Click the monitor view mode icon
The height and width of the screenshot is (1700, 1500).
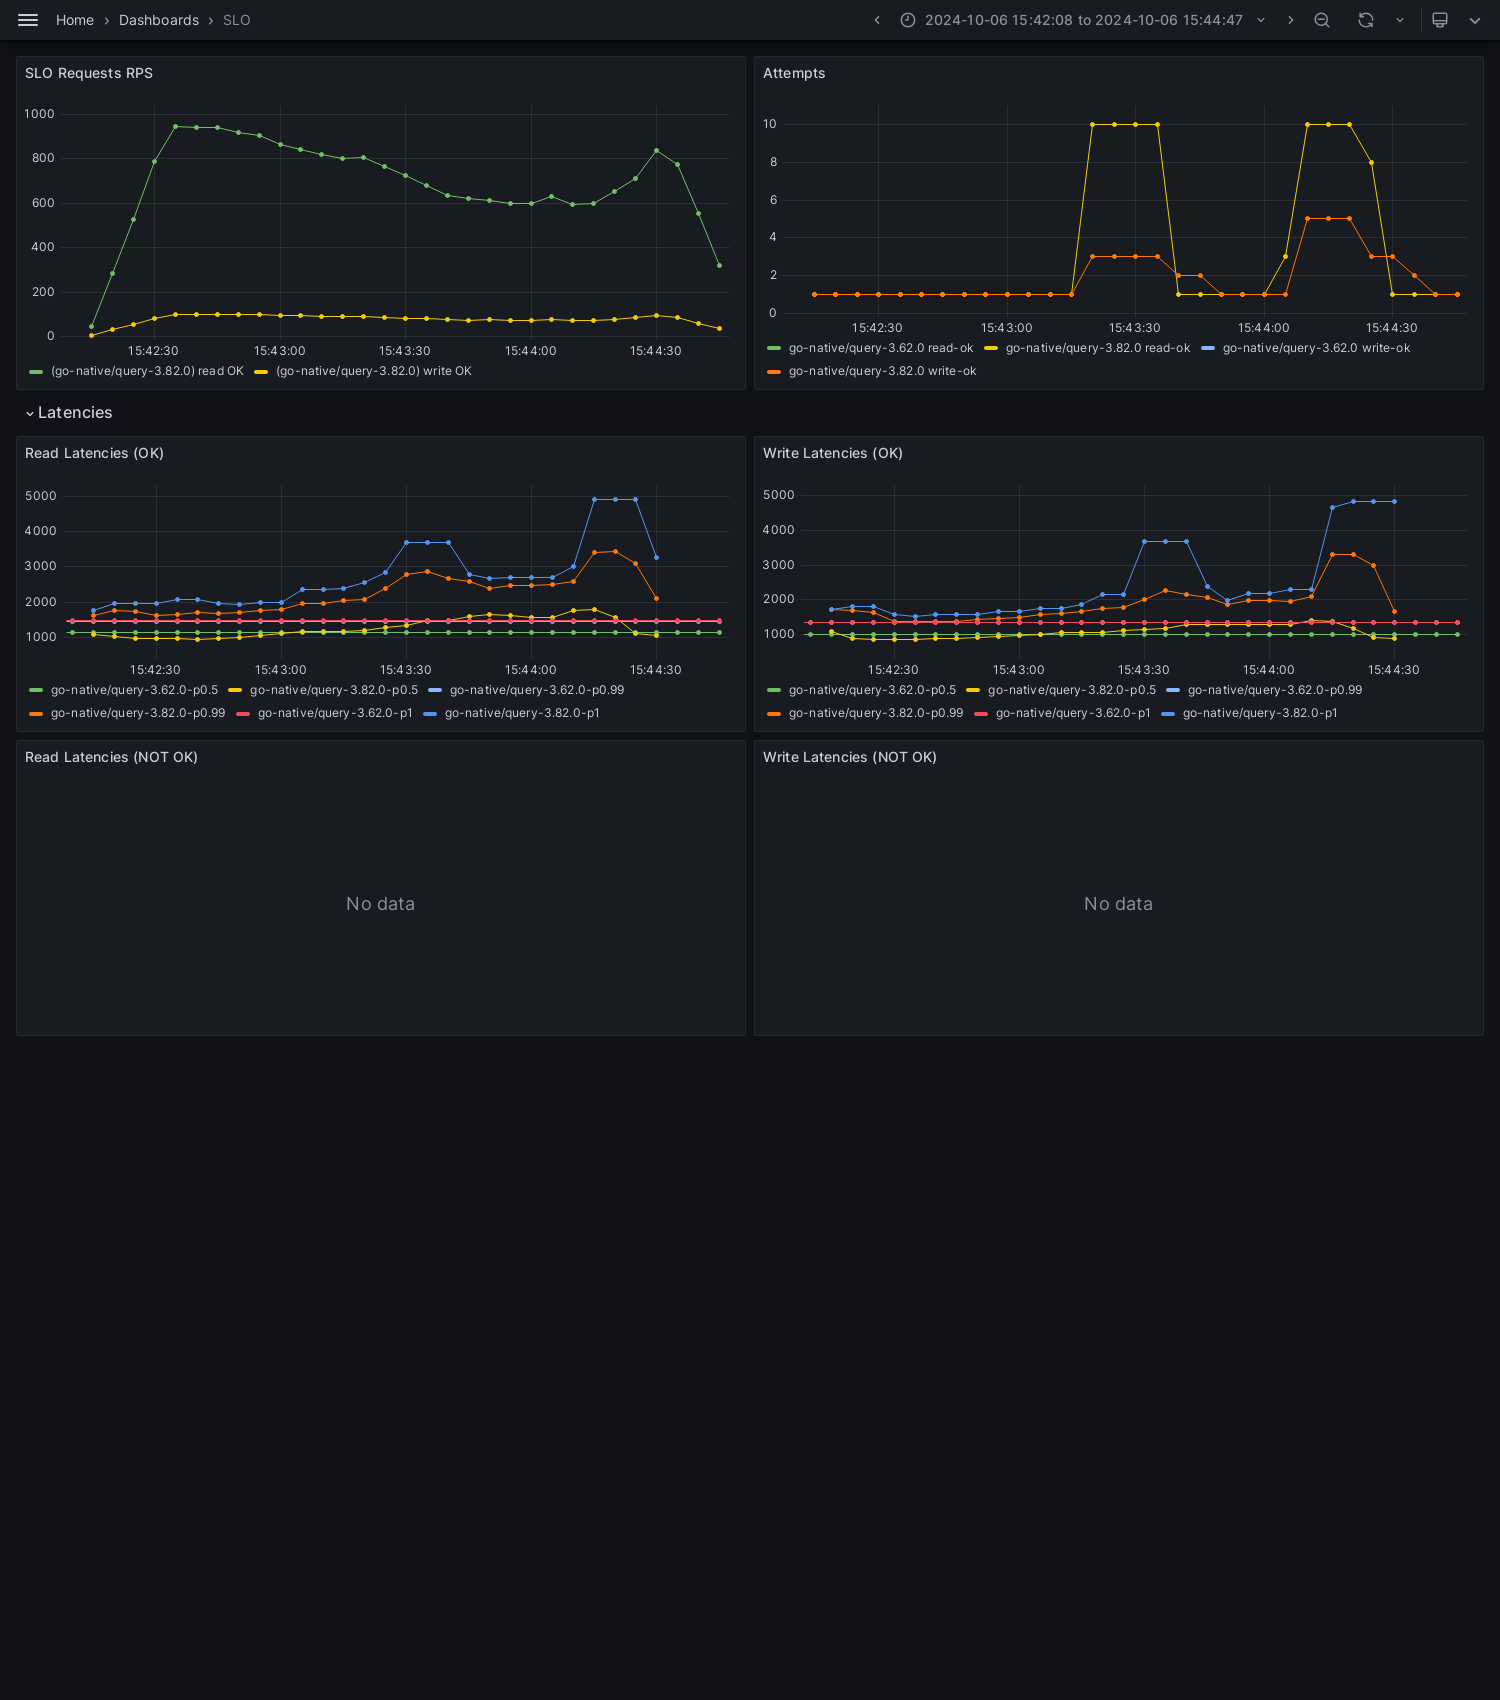coord(1440,20)
